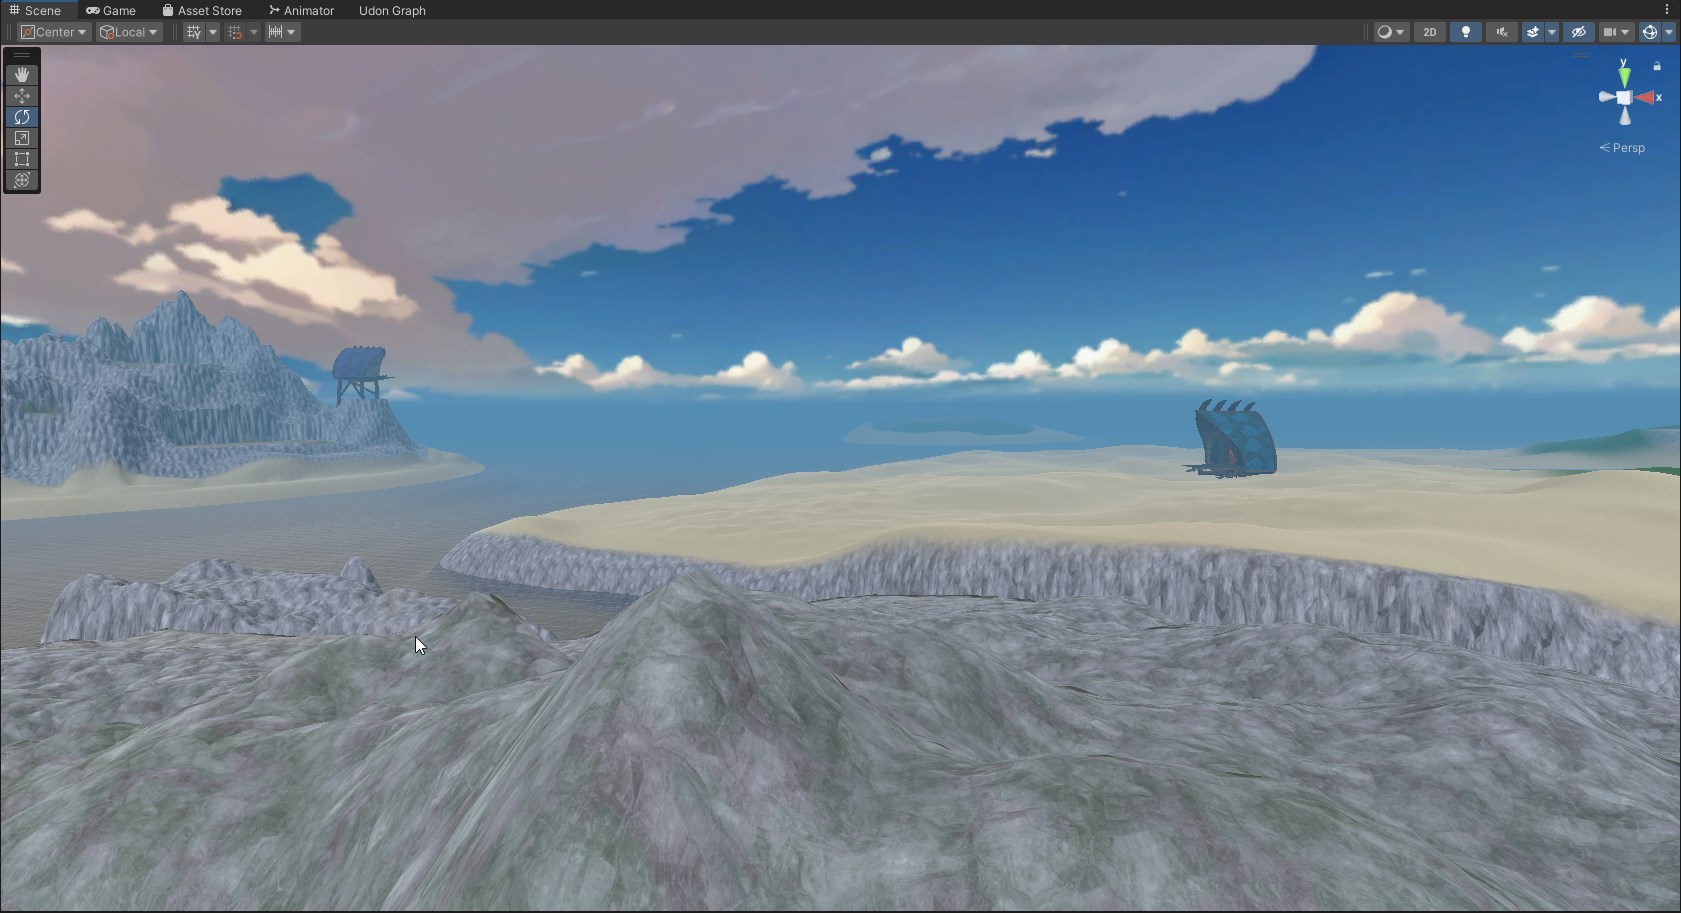
Task: Toggle 2D view mode
Action: pos(1429,32)
